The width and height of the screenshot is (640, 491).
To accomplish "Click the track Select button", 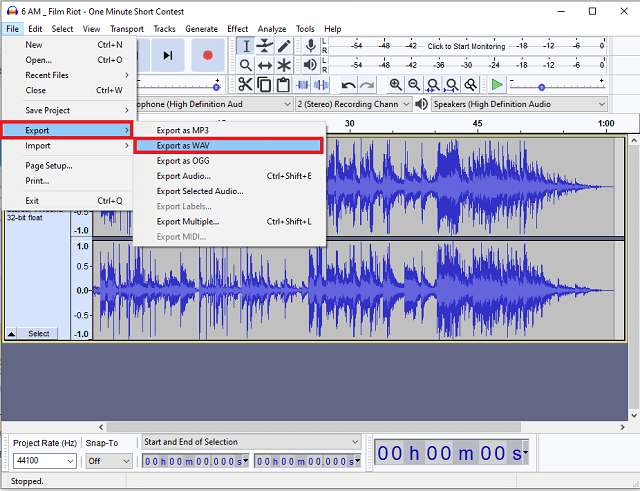I will [39, 333].
